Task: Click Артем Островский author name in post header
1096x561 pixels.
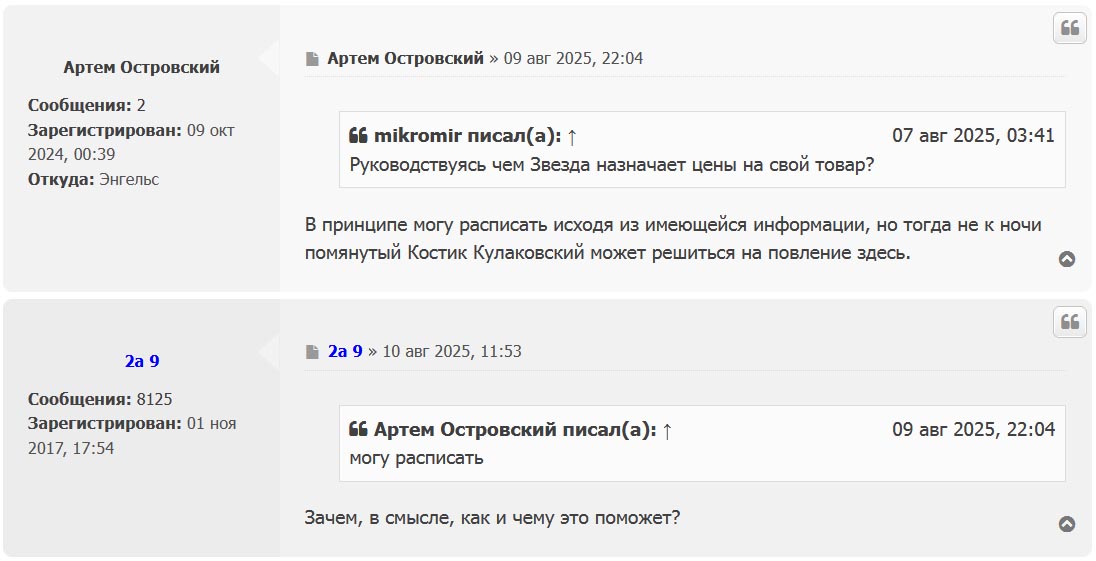Action: 405,58
